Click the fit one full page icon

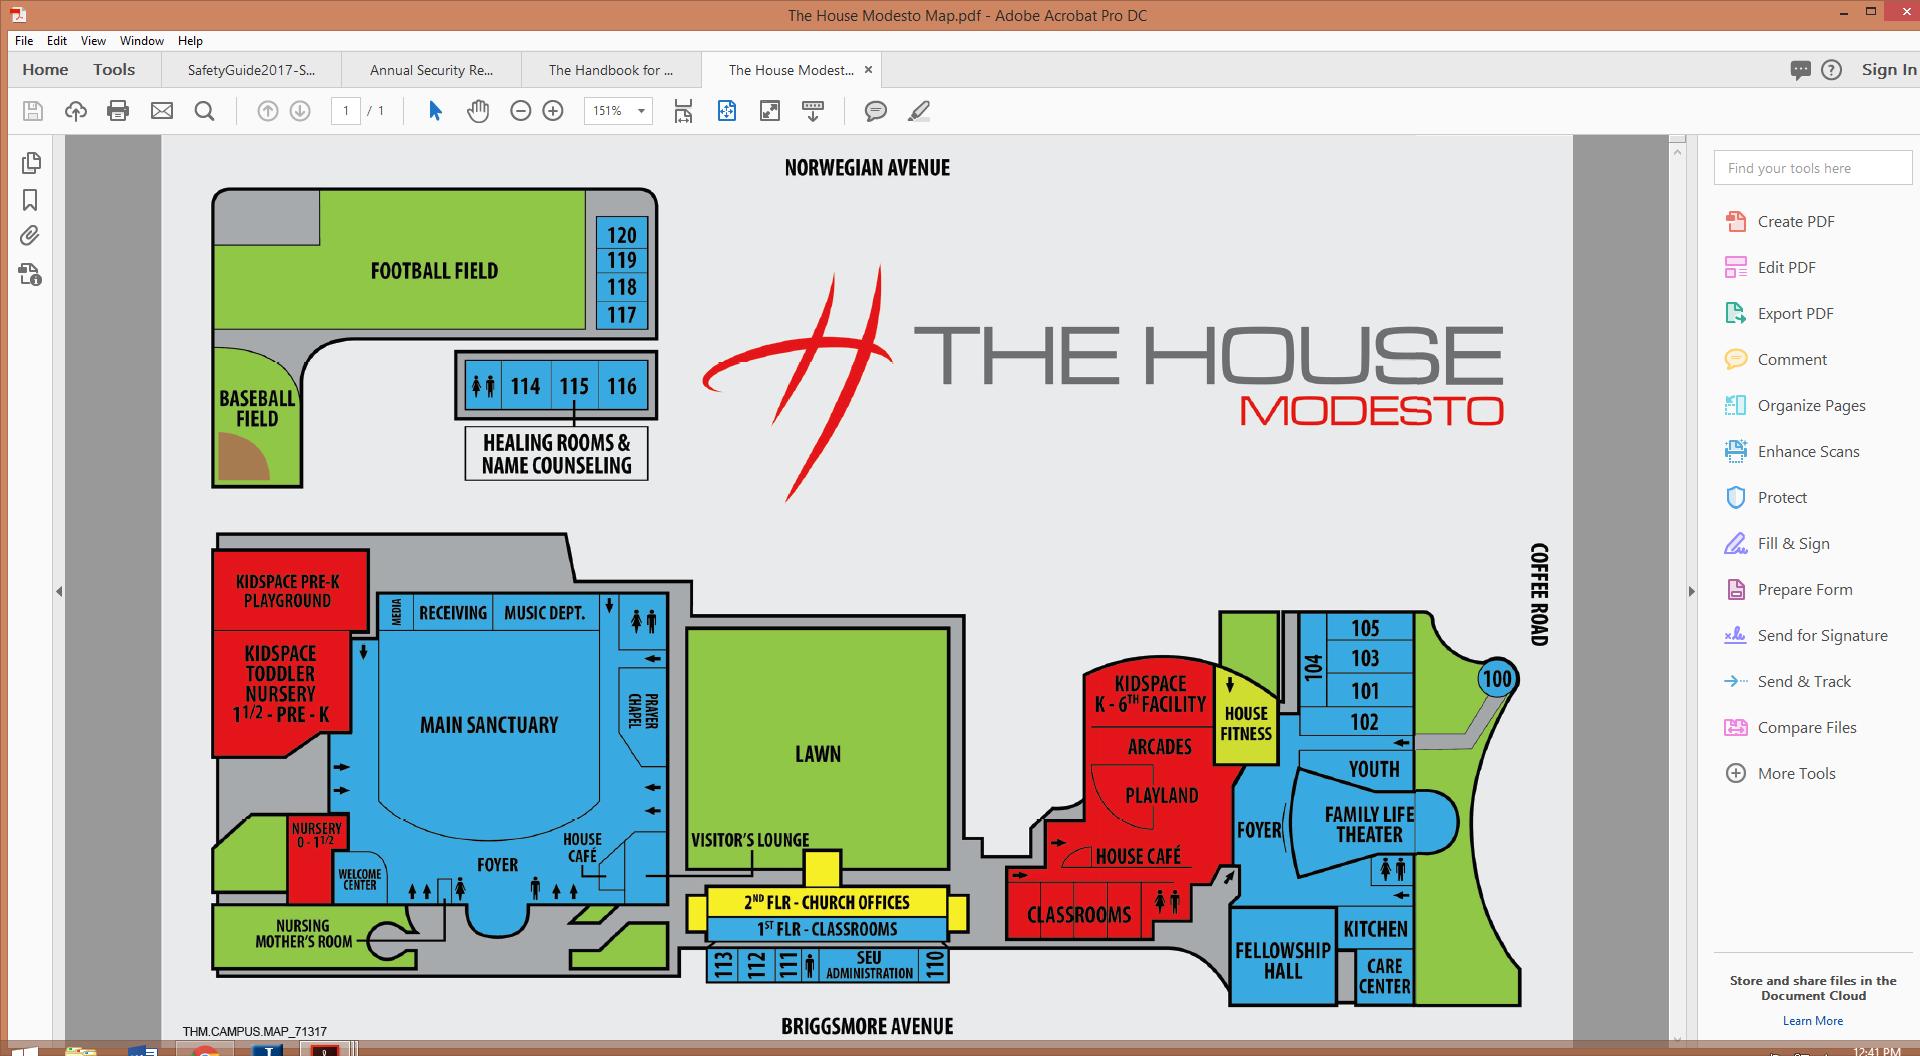click(x=727, y=111)
